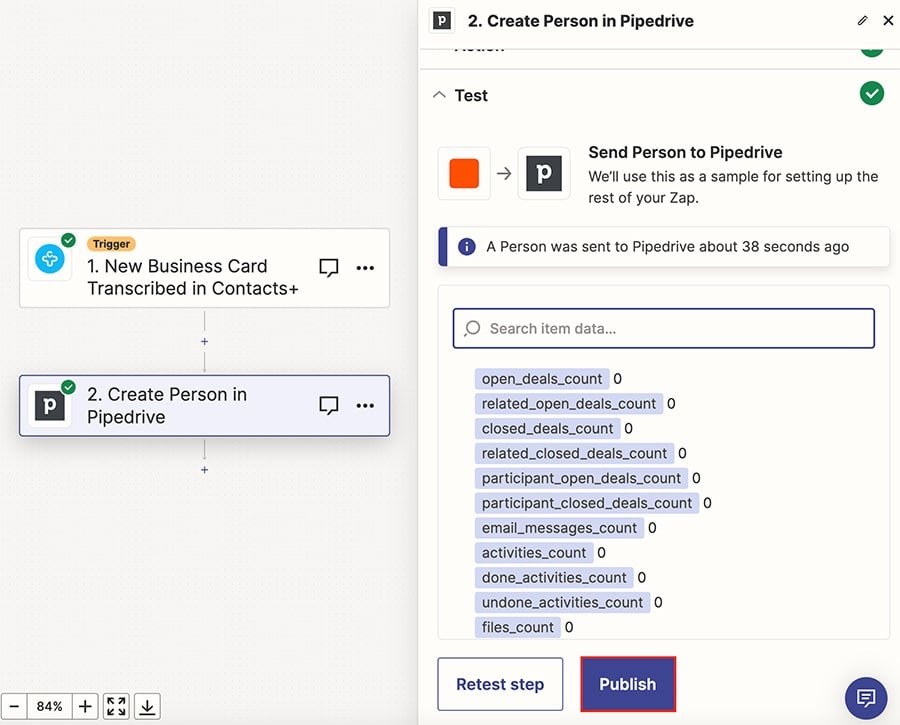Click the Retest step button
The width and height of the screenshot is (900, 725).
[500, 684]
